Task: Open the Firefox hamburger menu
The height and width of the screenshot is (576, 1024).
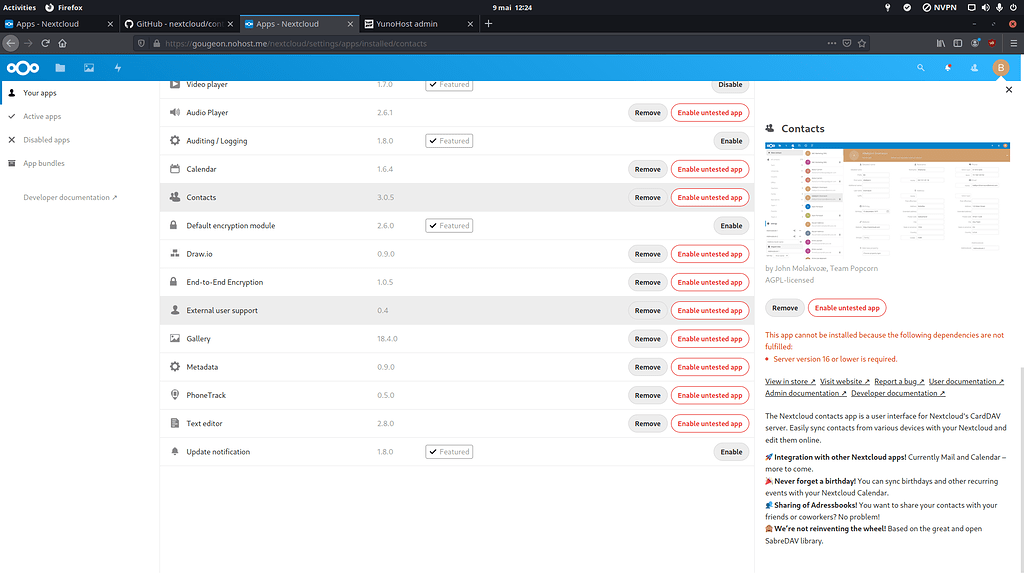Action: (1013, 43)
